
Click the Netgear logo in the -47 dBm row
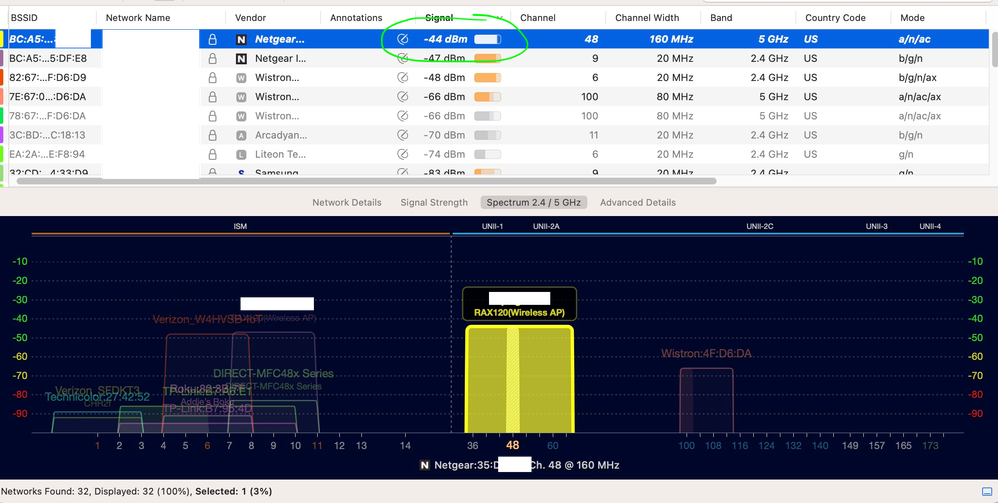tap(241, 59)
